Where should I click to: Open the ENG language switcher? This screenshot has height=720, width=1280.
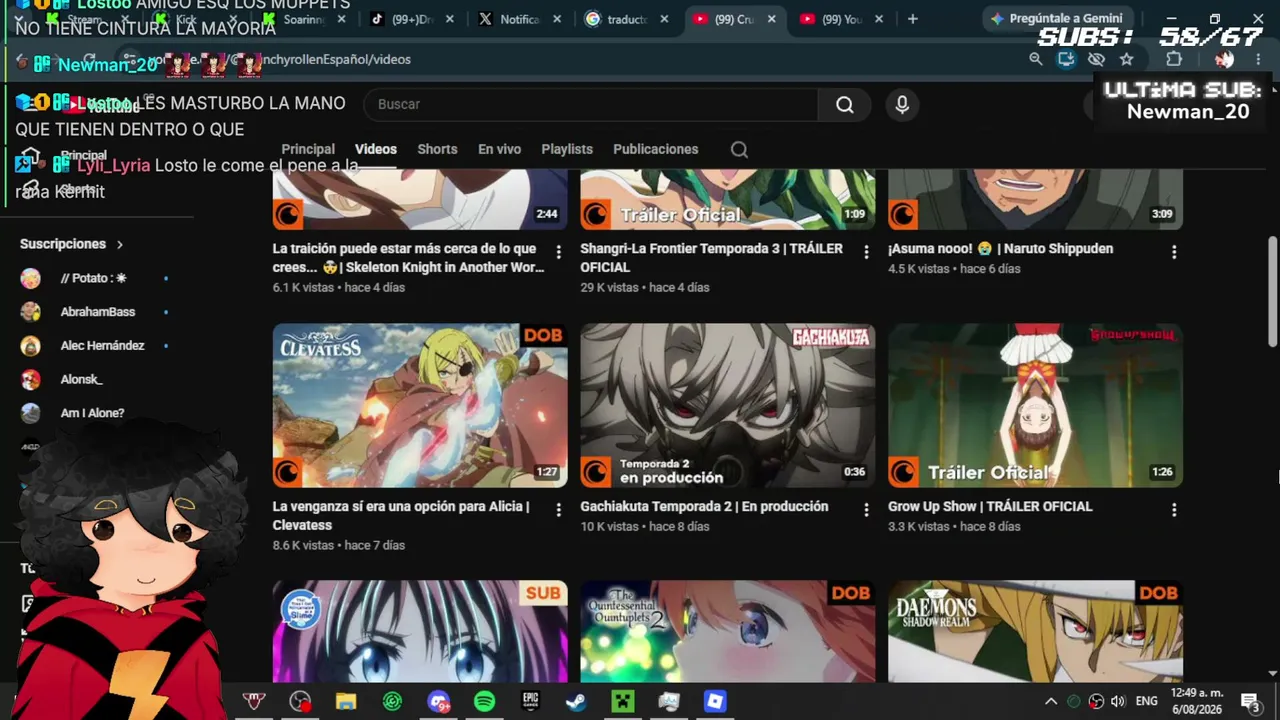point(1146,701)
